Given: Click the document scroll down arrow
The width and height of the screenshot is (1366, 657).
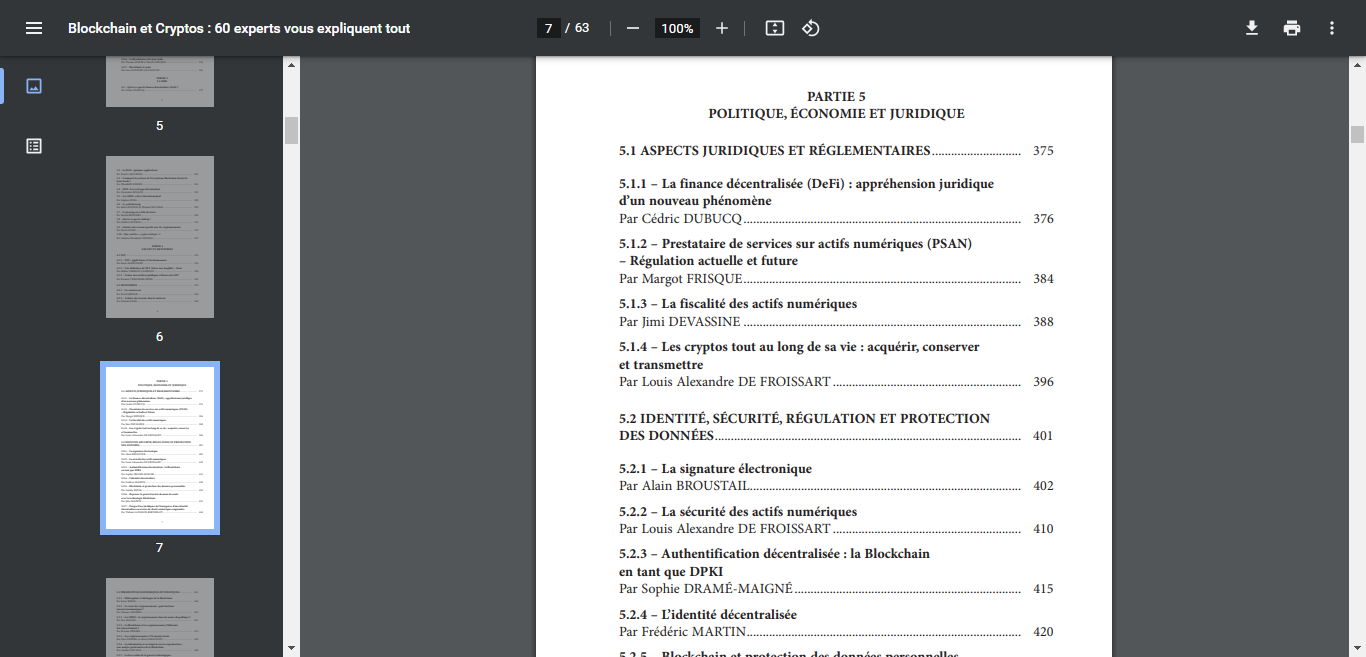Looking at the screenshot, I should [x=1357, y=648].
